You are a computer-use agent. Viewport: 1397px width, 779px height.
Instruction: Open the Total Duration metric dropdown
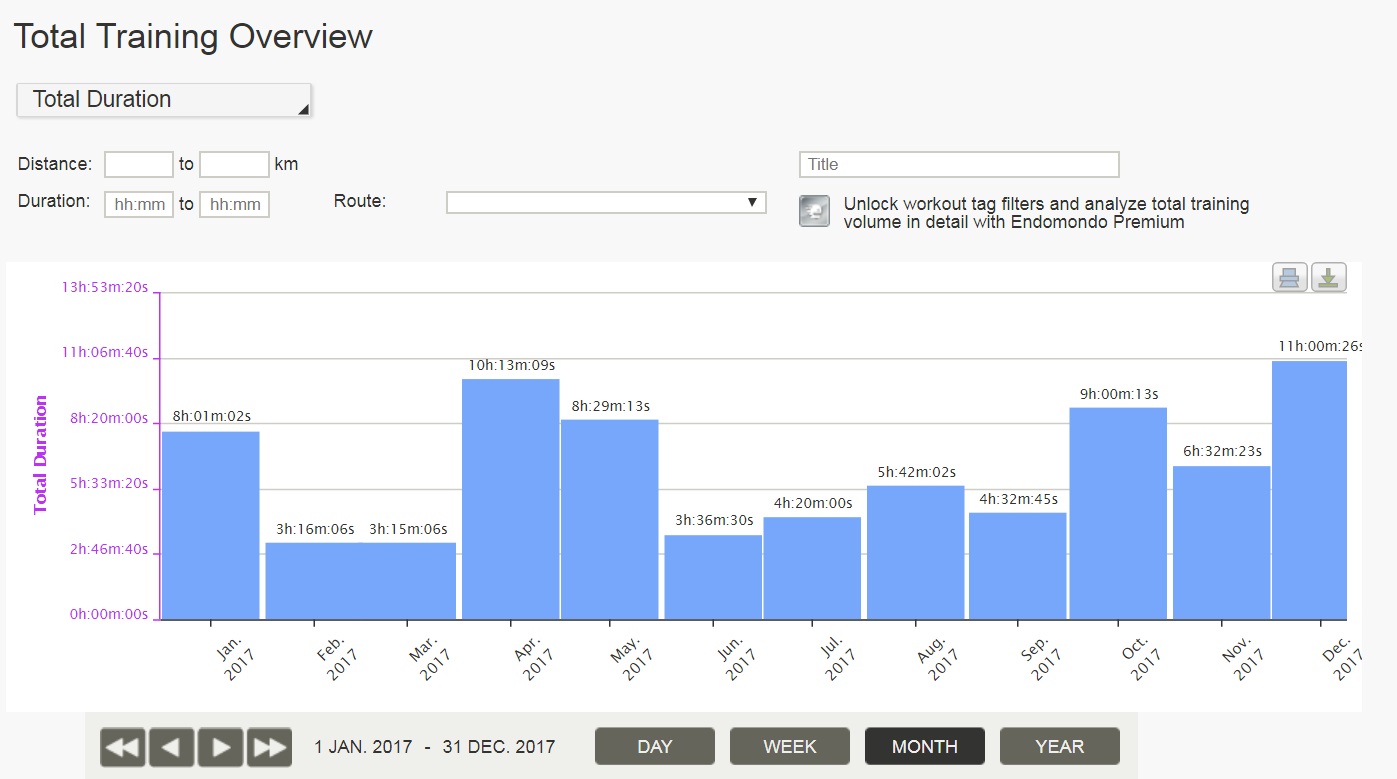click(164, 100)
